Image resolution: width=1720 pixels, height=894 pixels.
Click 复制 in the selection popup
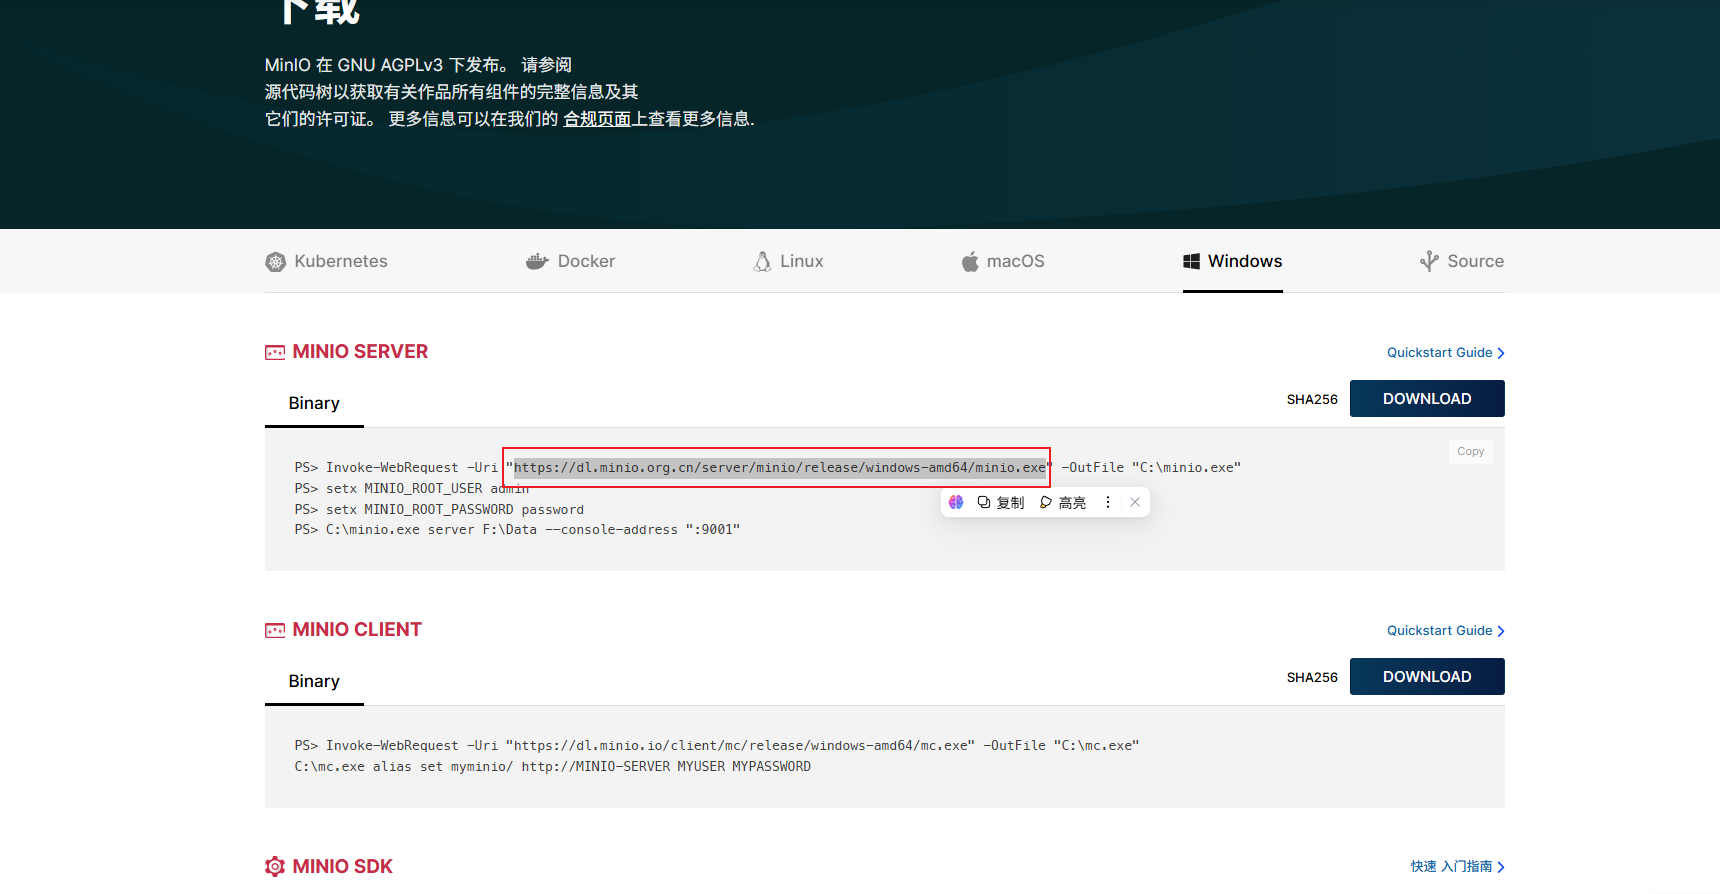pos(1001,502)
